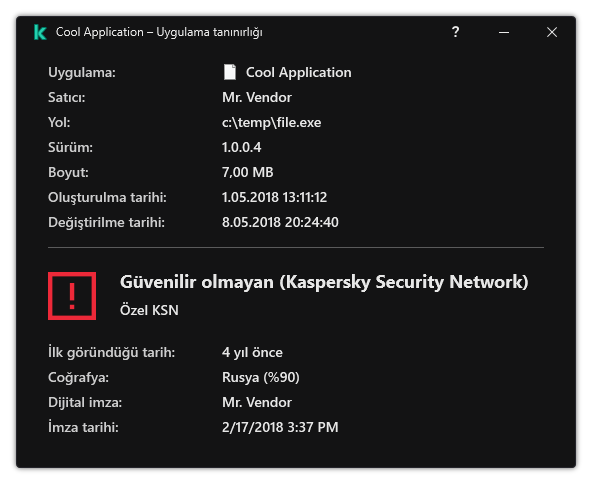This screenshot has height=484, width=592.
Task: Click the Kaspersky logo in title bar
Action: (x=40, y=32)
